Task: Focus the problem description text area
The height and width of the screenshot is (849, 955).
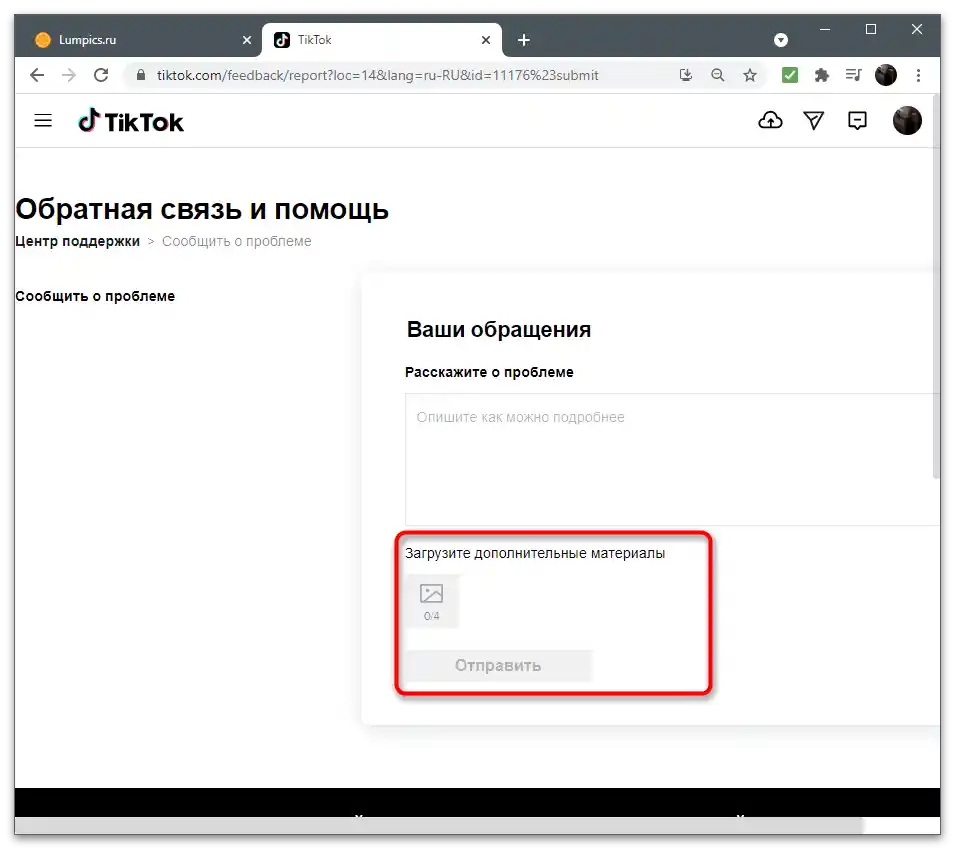Action: click(670, 459)
